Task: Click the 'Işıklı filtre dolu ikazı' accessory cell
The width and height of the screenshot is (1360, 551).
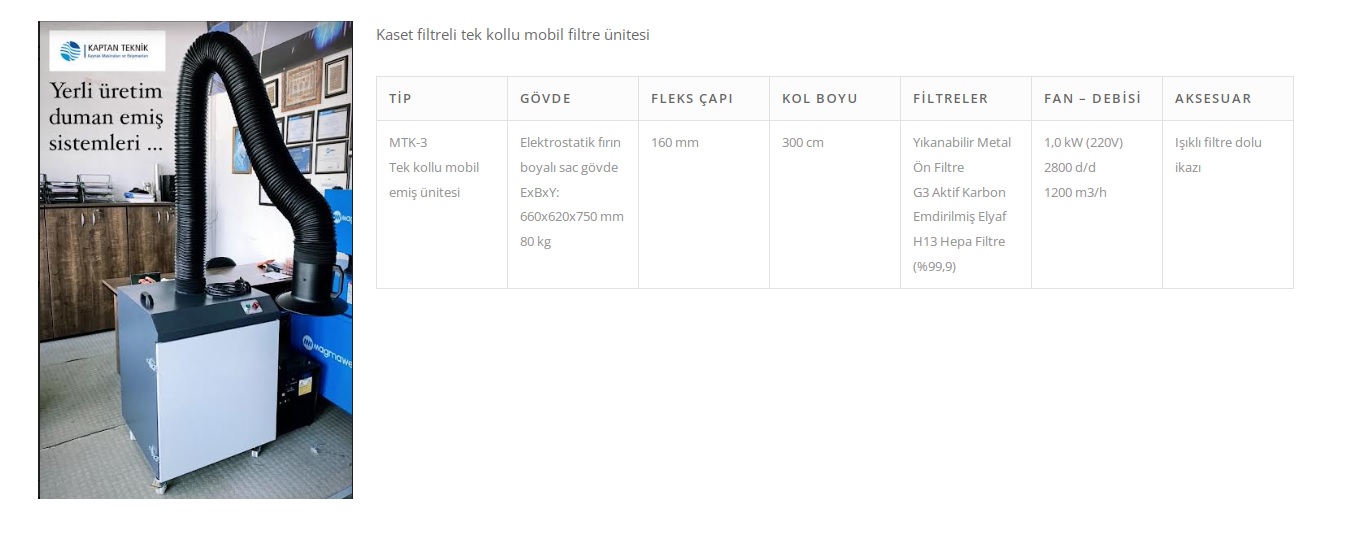Action: click(1217, 155)
